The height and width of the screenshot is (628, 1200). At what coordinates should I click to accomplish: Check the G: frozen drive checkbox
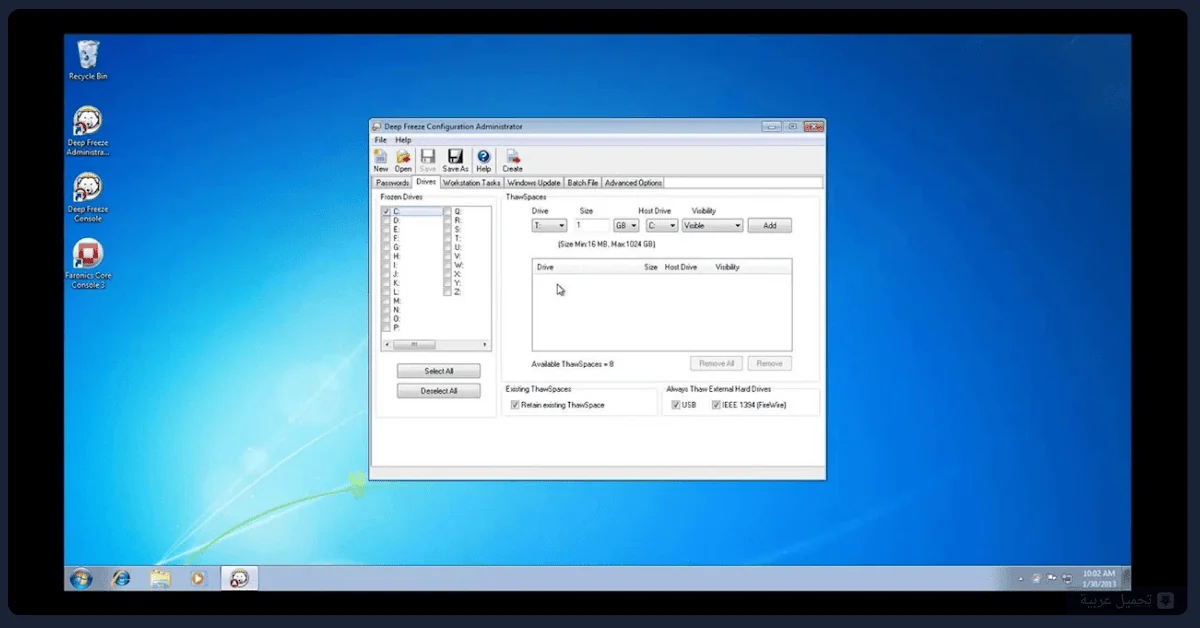(386, 247)
